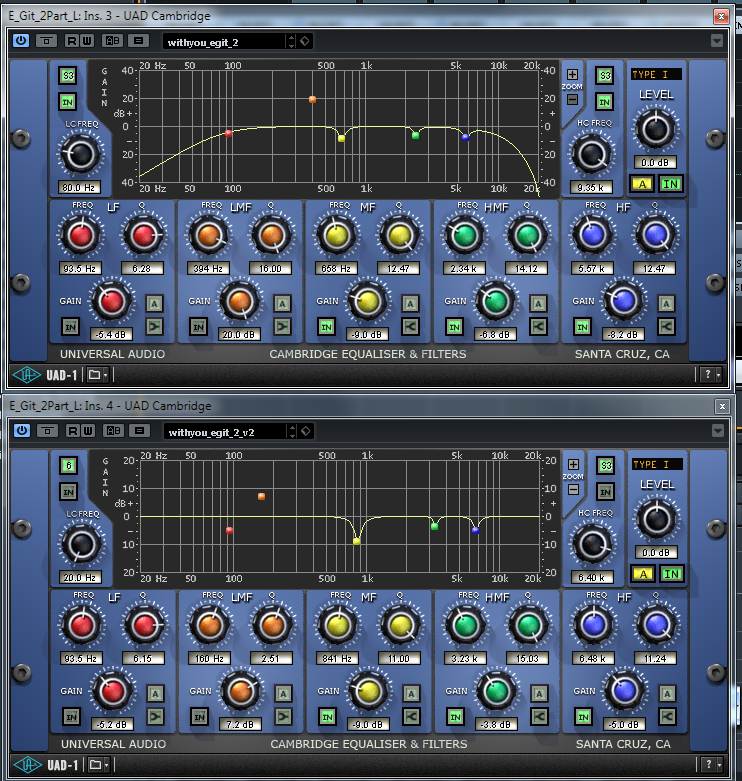Image resolution: width=742 pixels, height=781 pixels.
Task: Click MF band shelf type icon in lower EQ
Action: tap(411, 717)
